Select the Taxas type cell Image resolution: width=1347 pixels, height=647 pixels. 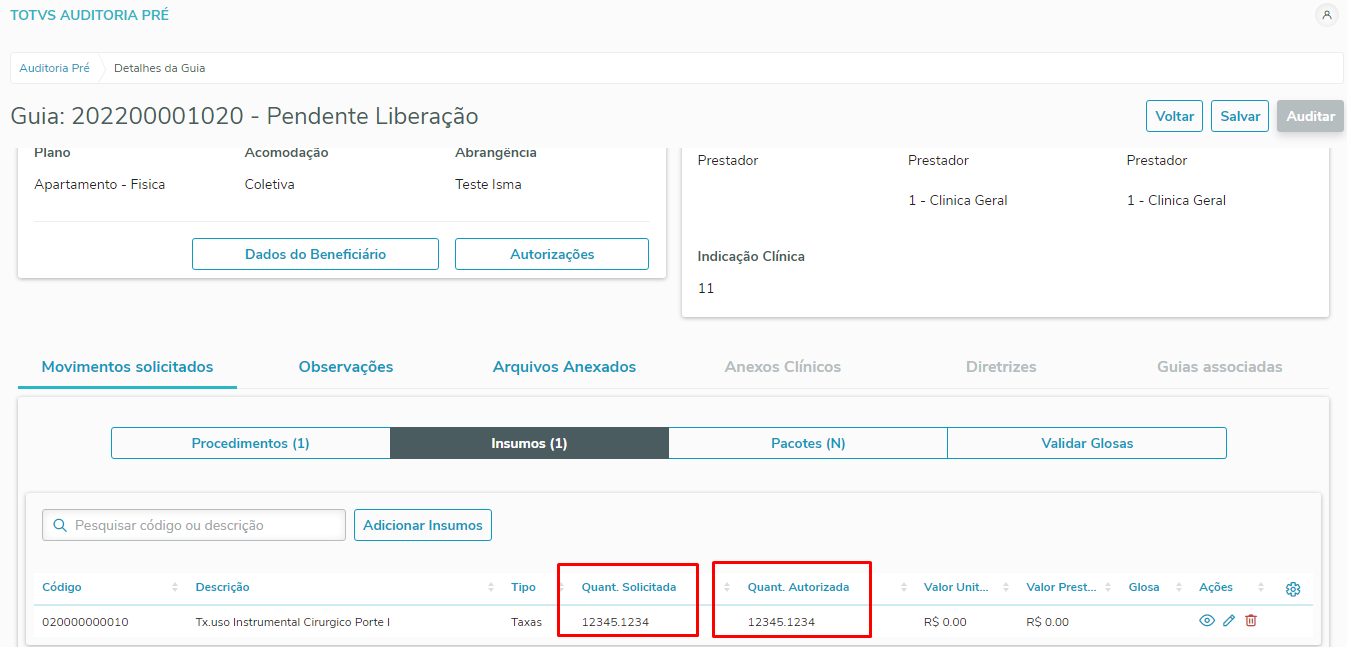click(526, 622)
